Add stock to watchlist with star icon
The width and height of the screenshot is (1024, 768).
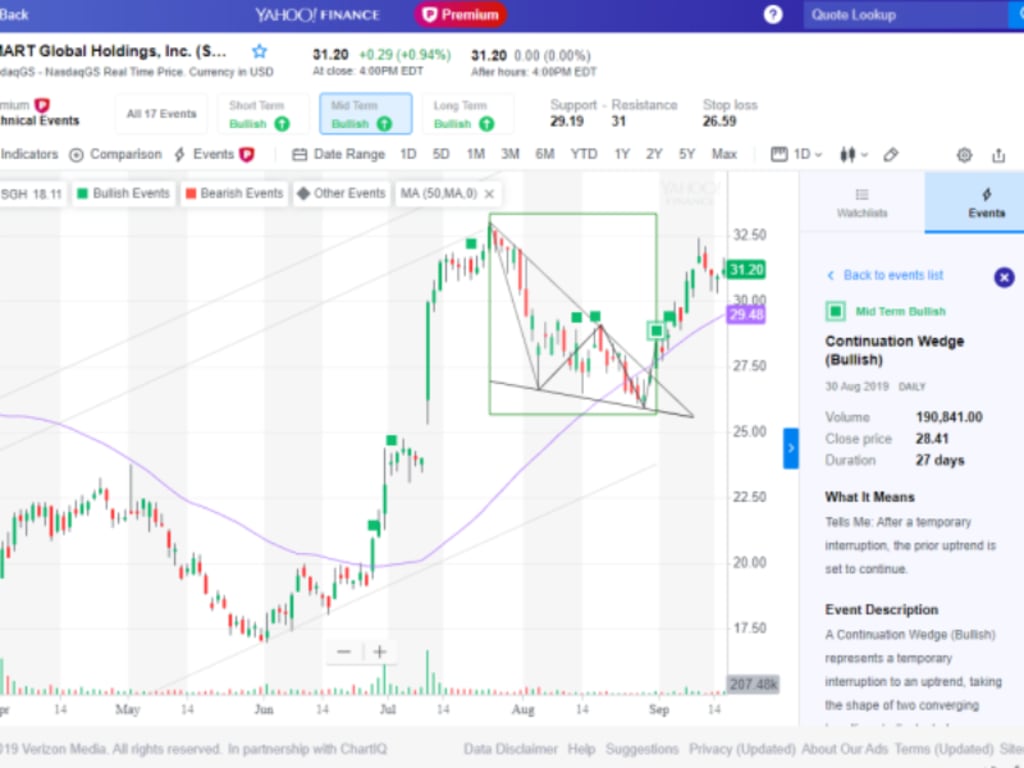point(259,52)
